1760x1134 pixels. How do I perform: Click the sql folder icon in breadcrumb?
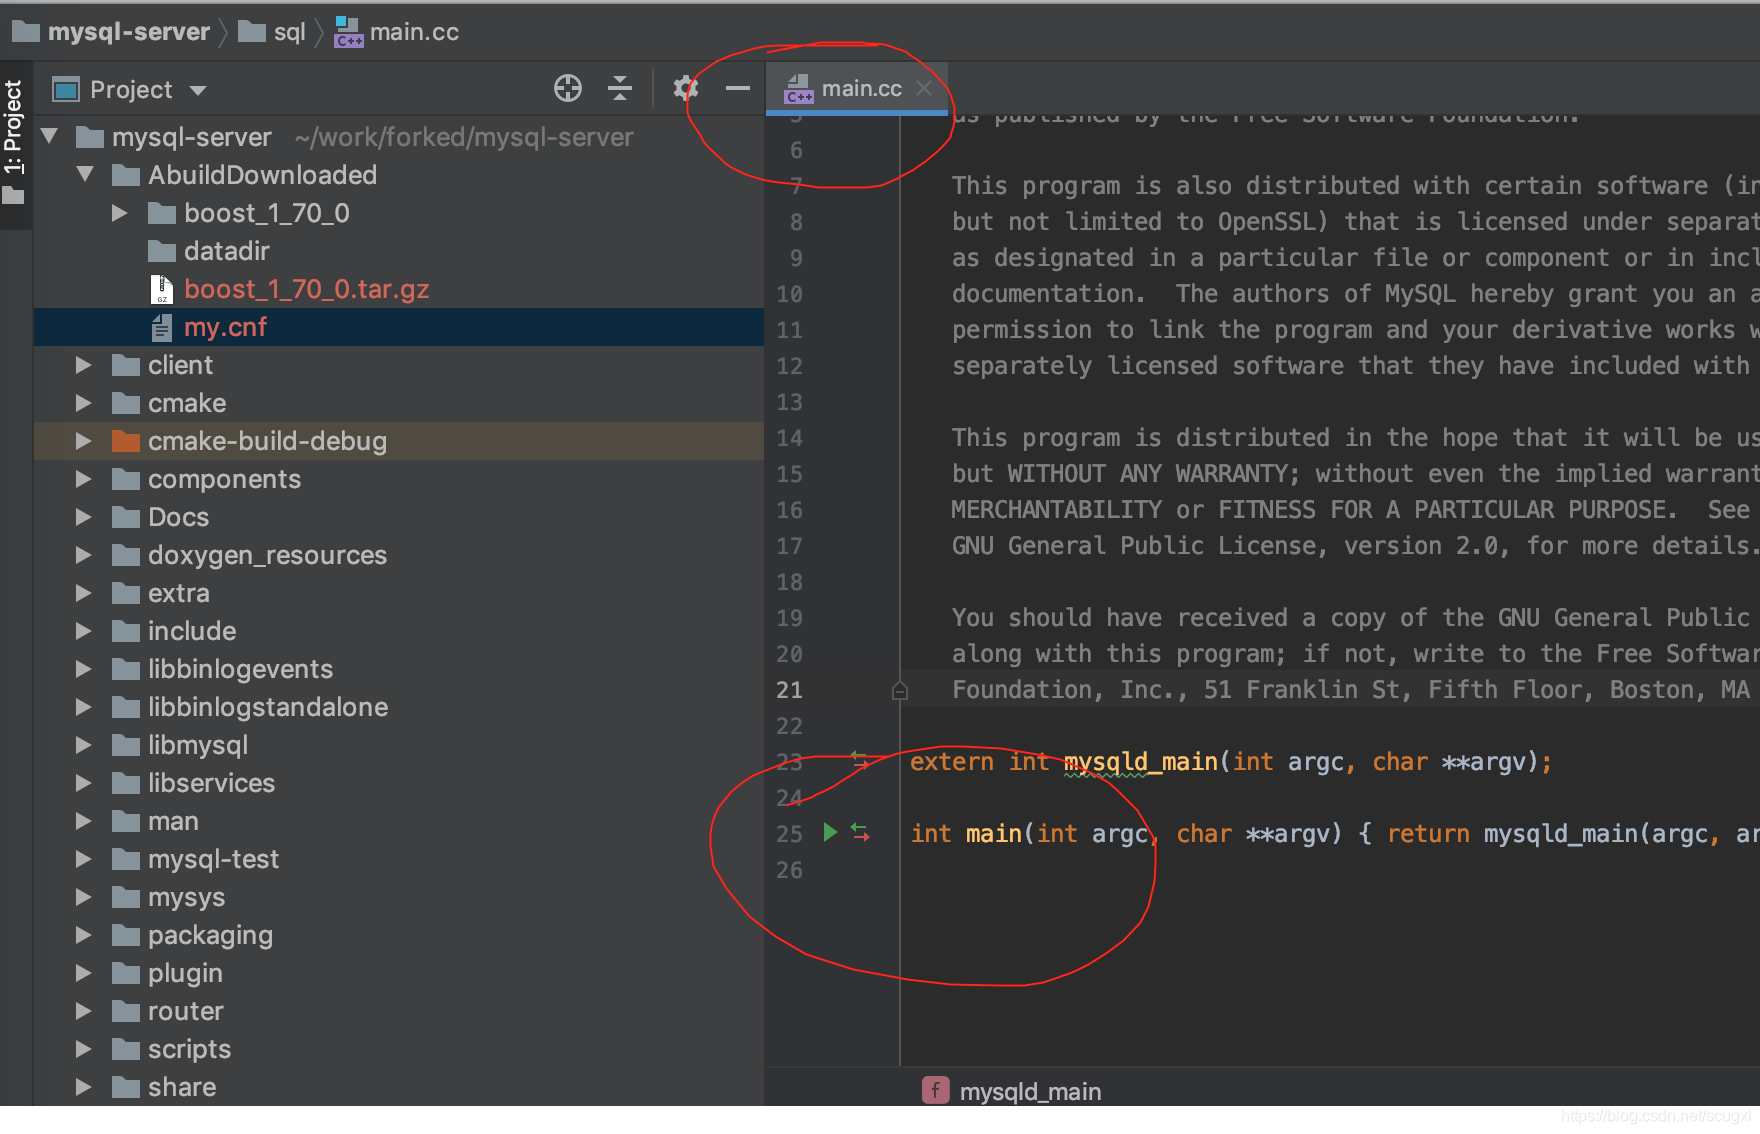(251, 32)
